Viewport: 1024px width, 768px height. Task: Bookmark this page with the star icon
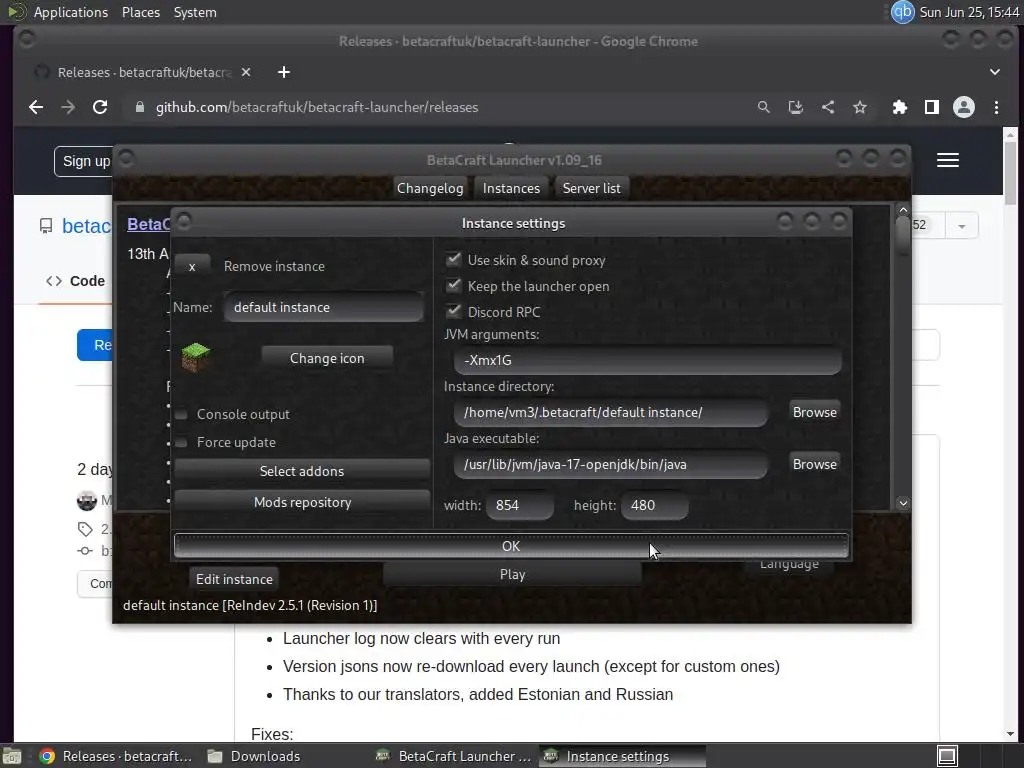[x=860, y=107]
